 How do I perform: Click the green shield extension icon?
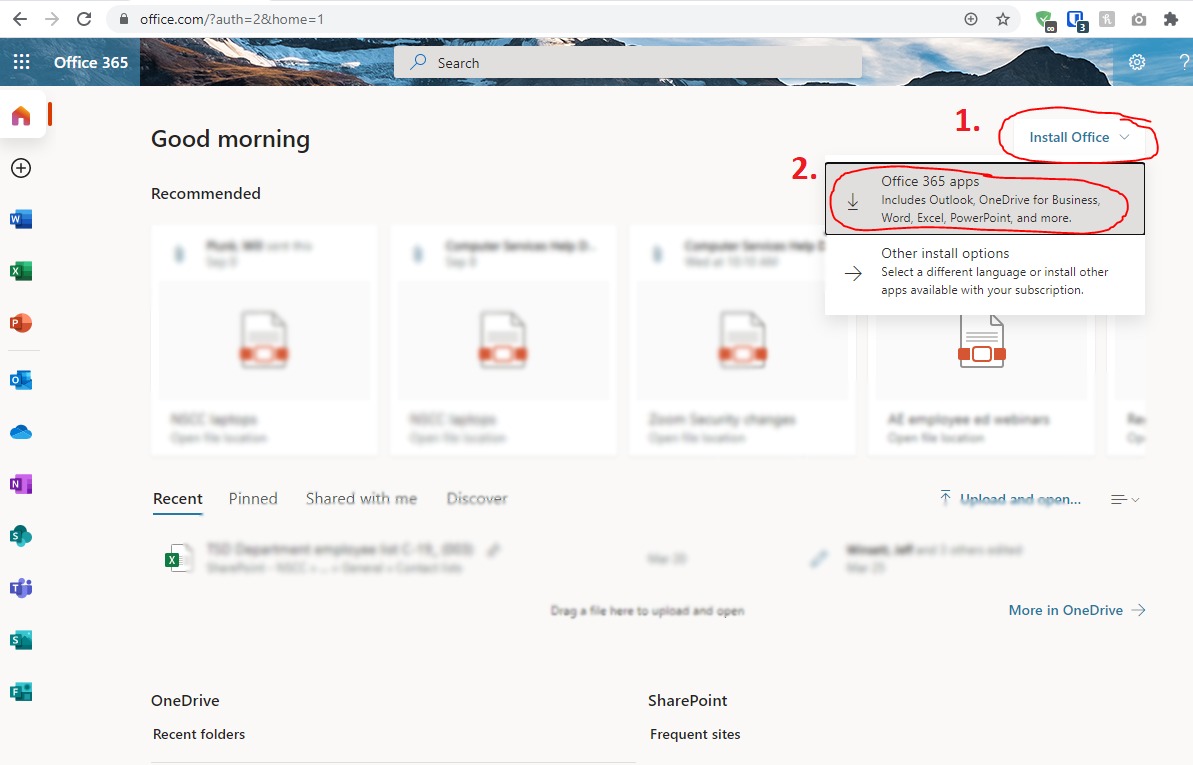[1046, 20]
